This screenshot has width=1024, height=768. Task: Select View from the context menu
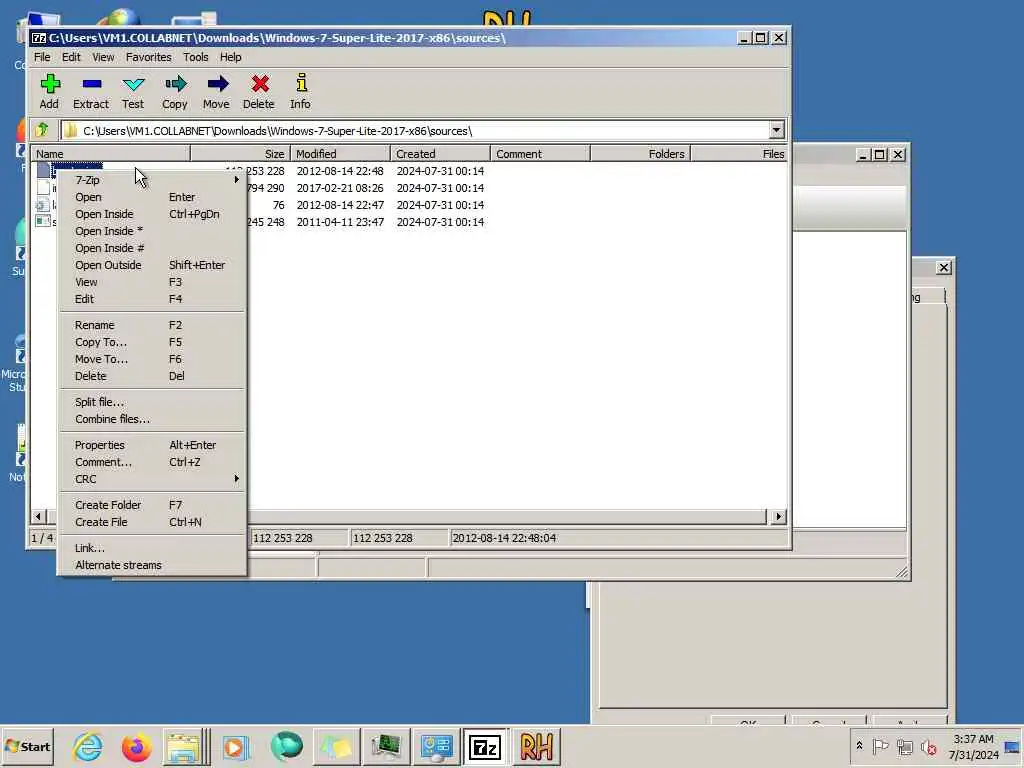(x=153, y=281)
